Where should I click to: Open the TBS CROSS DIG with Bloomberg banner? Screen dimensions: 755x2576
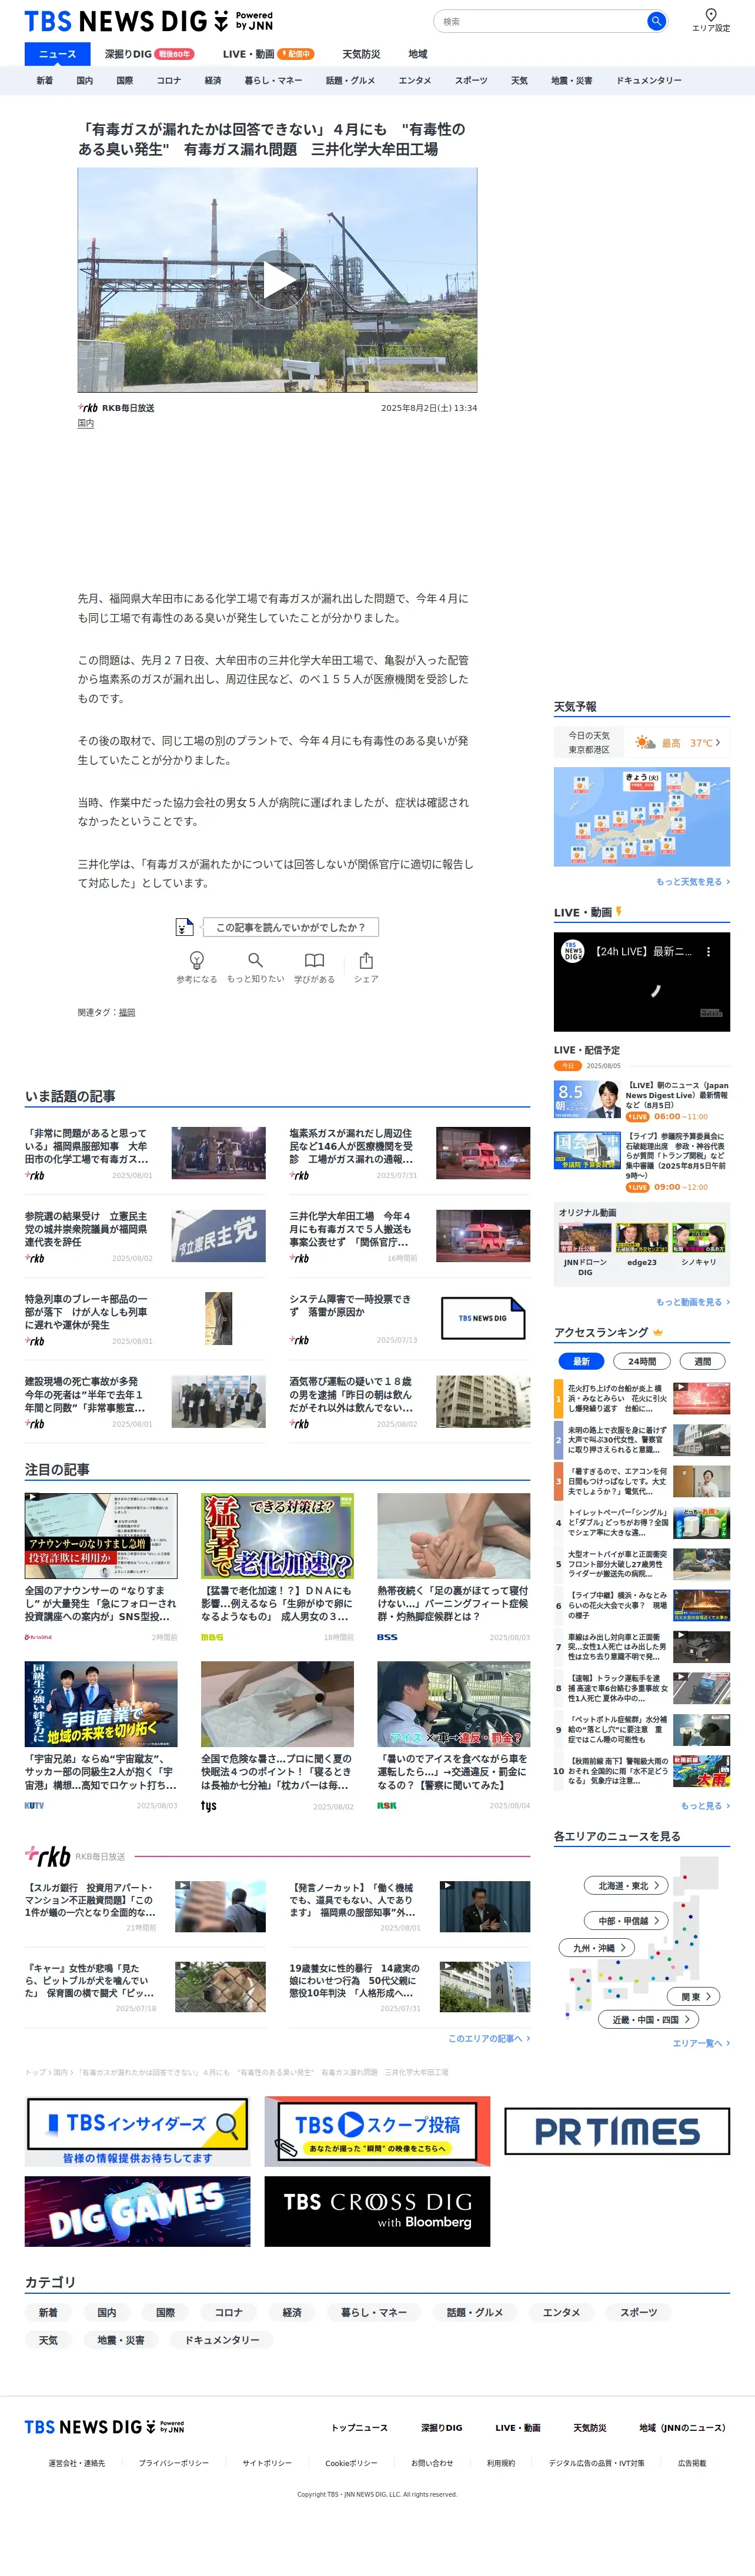[377, 2211]
